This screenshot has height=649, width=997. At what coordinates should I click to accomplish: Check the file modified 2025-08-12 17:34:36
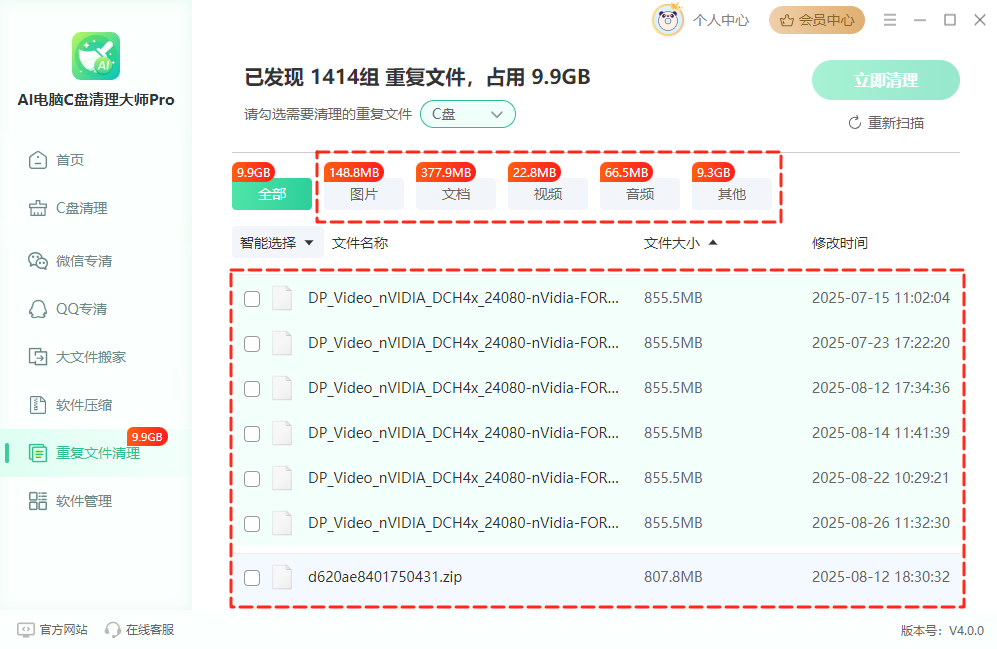click(252, 389)
